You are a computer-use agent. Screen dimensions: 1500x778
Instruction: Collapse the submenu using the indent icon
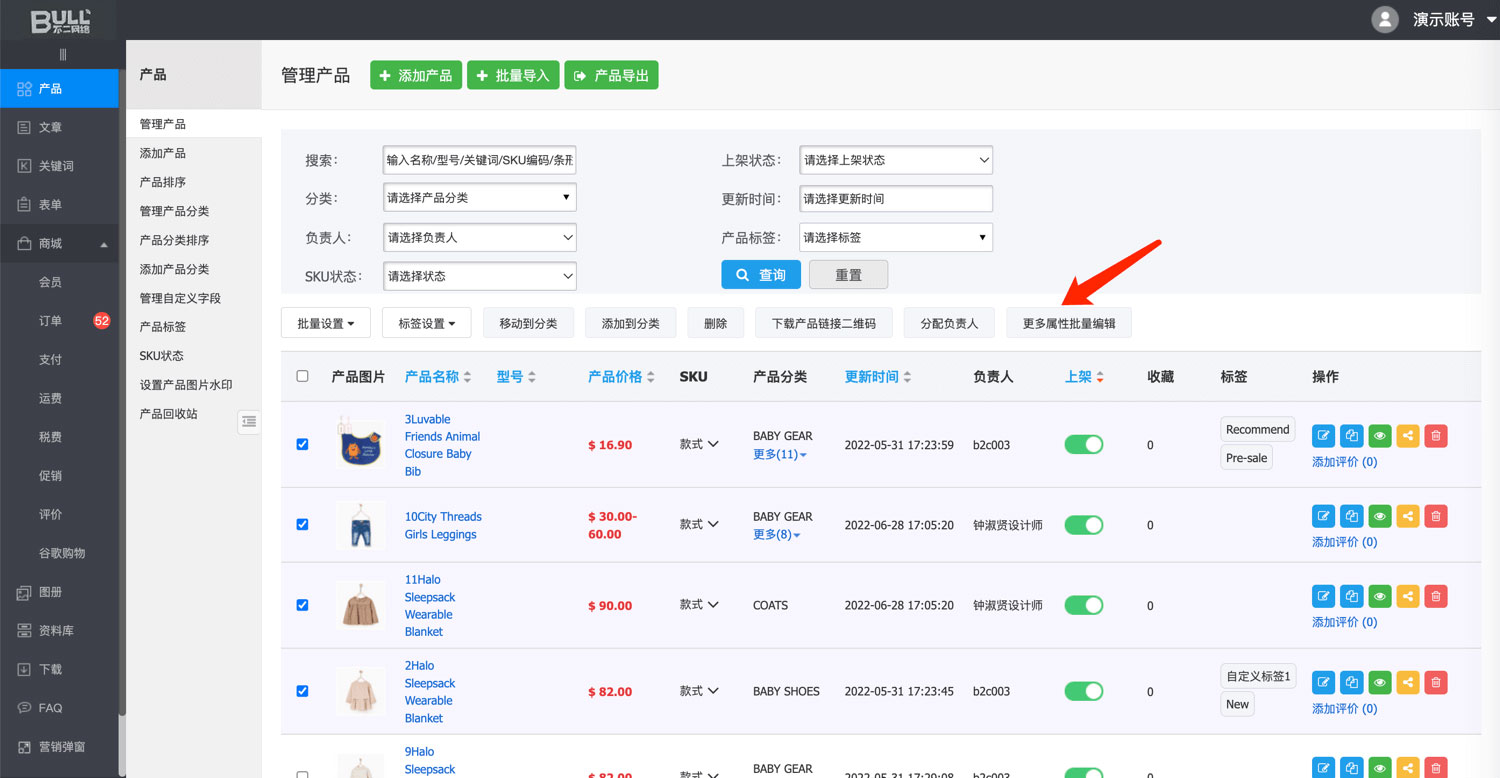coord(249,422)
